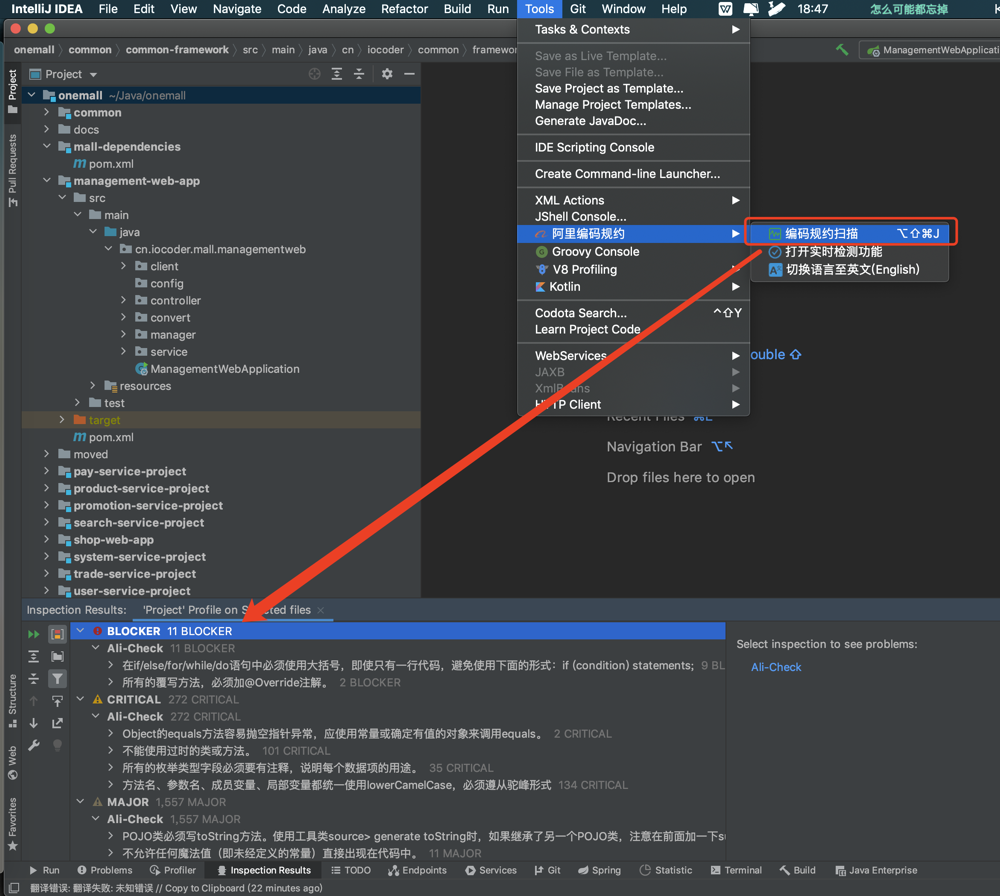
Task: Toggle Group by Severity icon in inspection toolbar
Action: point(57,634)
